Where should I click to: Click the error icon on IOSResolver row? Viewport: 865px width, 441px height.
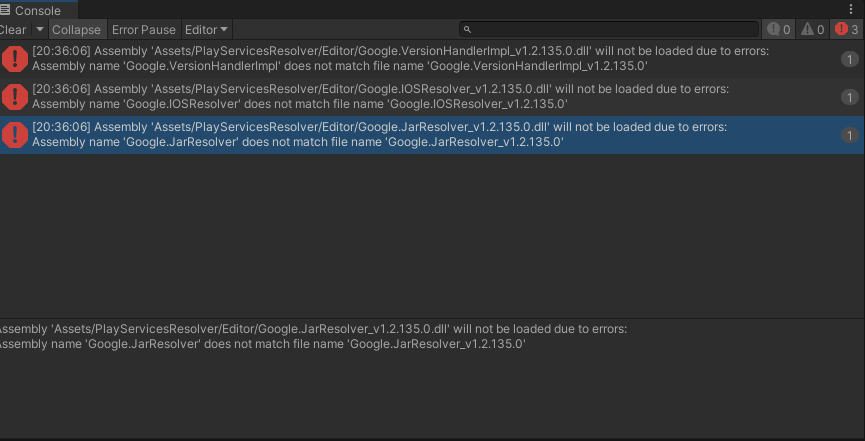coord(15,97)
